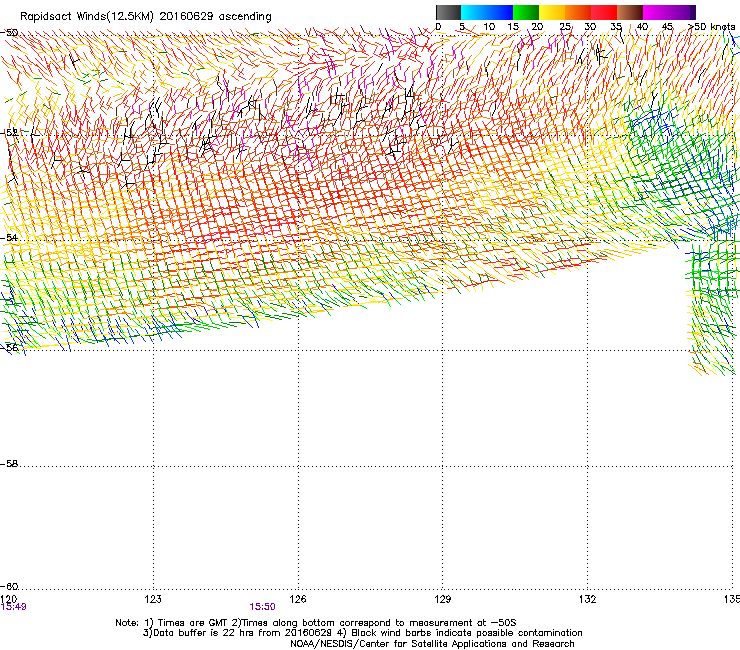Image resolution: width=740 pixels, height=650 pixels.
Task: Click the gray 0-5 knots color swatch
Action: pyautogui.click(x=448, y=12)
